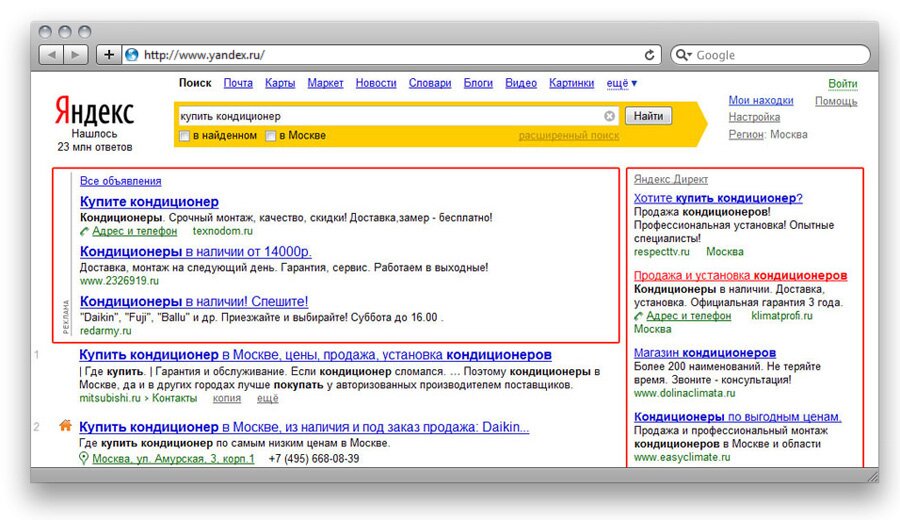Image resolution: width=900 pixels, height=520 pixels.
Task: Click the Найти search button
Action: coord(648,116)
